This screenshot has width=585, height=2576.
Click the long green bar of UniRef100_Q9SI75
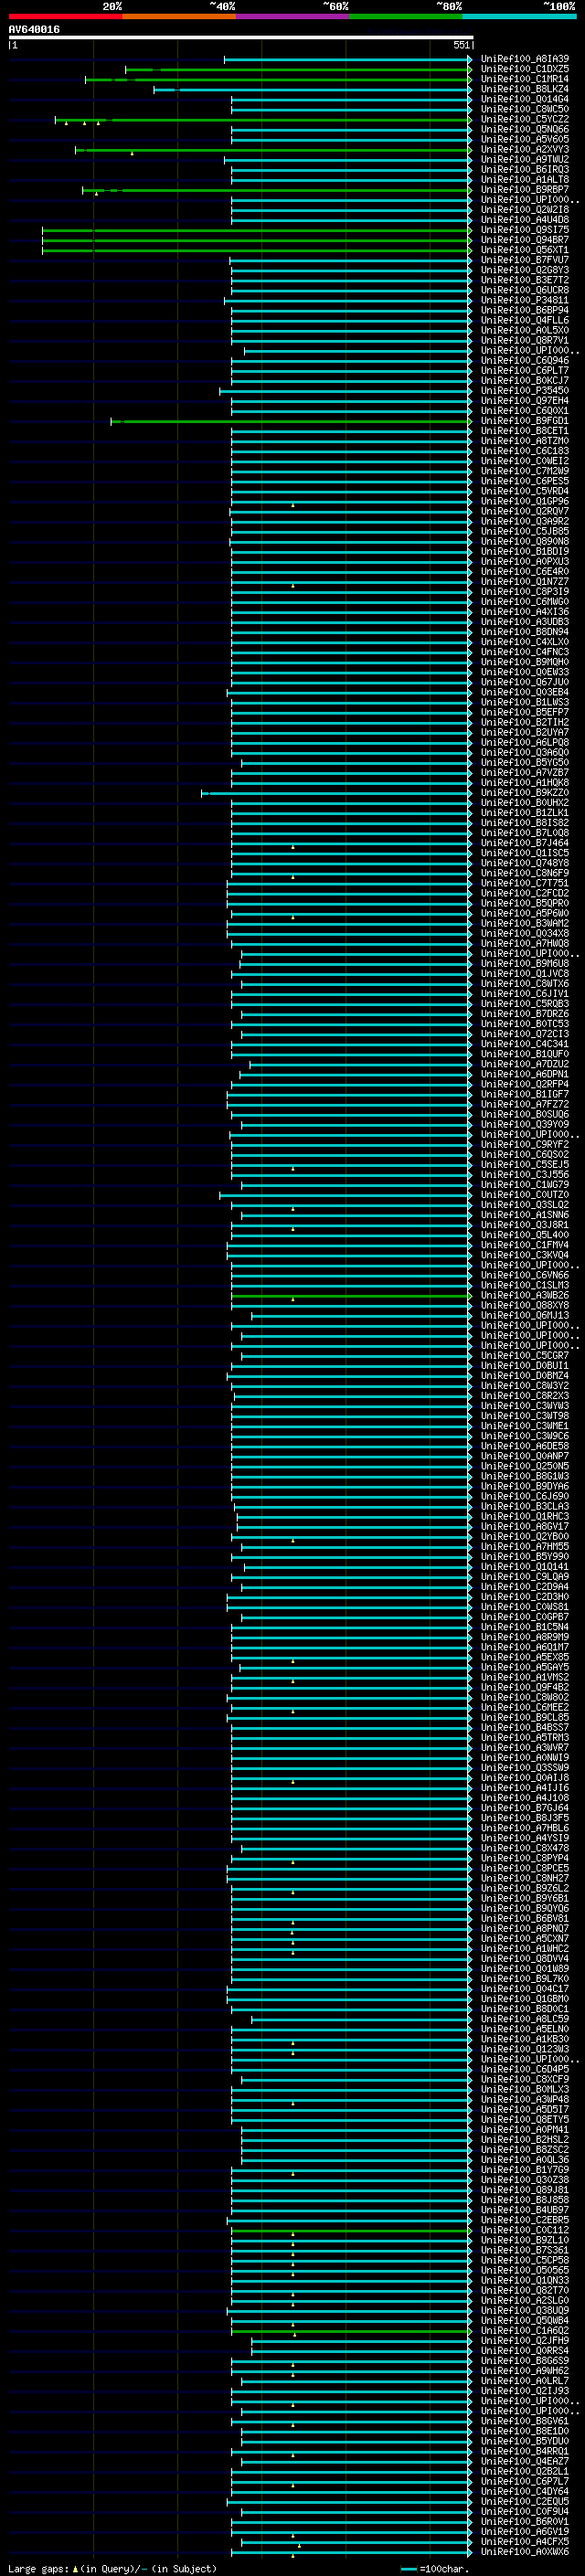[257, 230]
